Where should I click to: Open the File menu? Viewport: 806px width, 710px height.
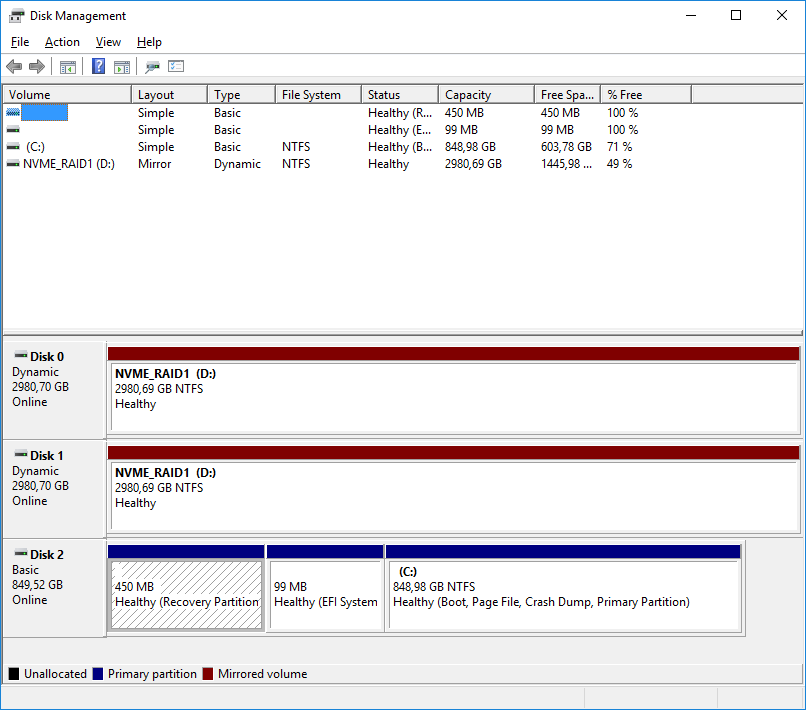[20, 42]
